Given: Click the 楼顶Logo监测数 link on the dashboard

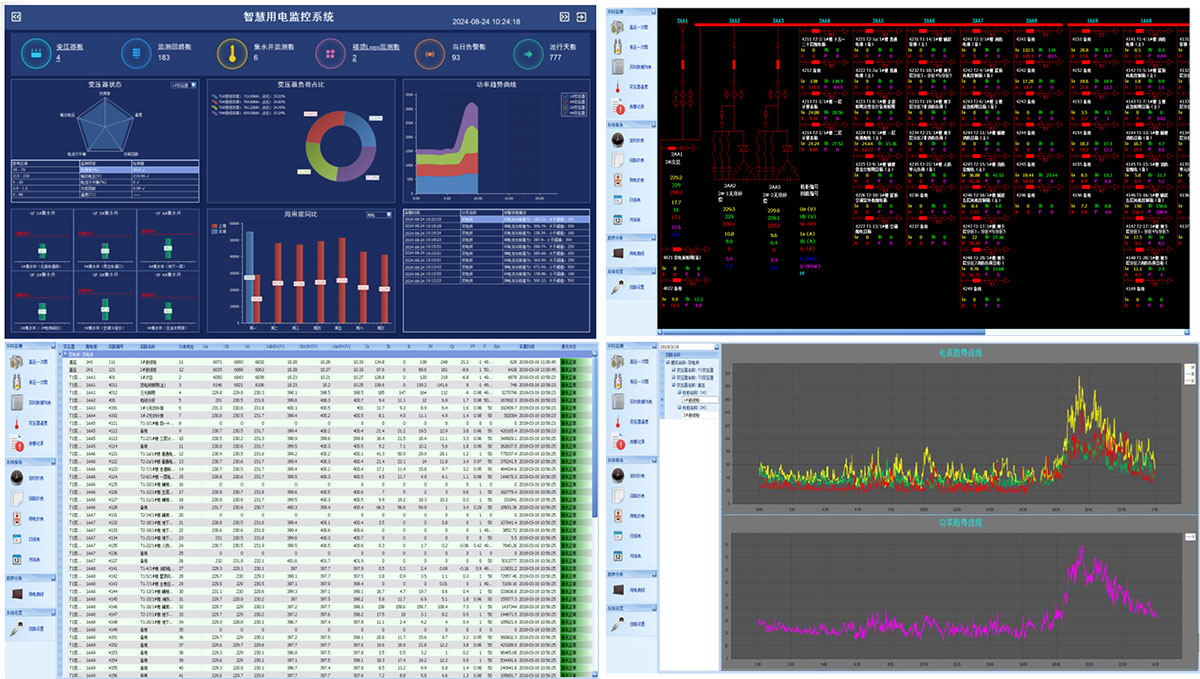Looking at the screenshot, I should (376, 47).
